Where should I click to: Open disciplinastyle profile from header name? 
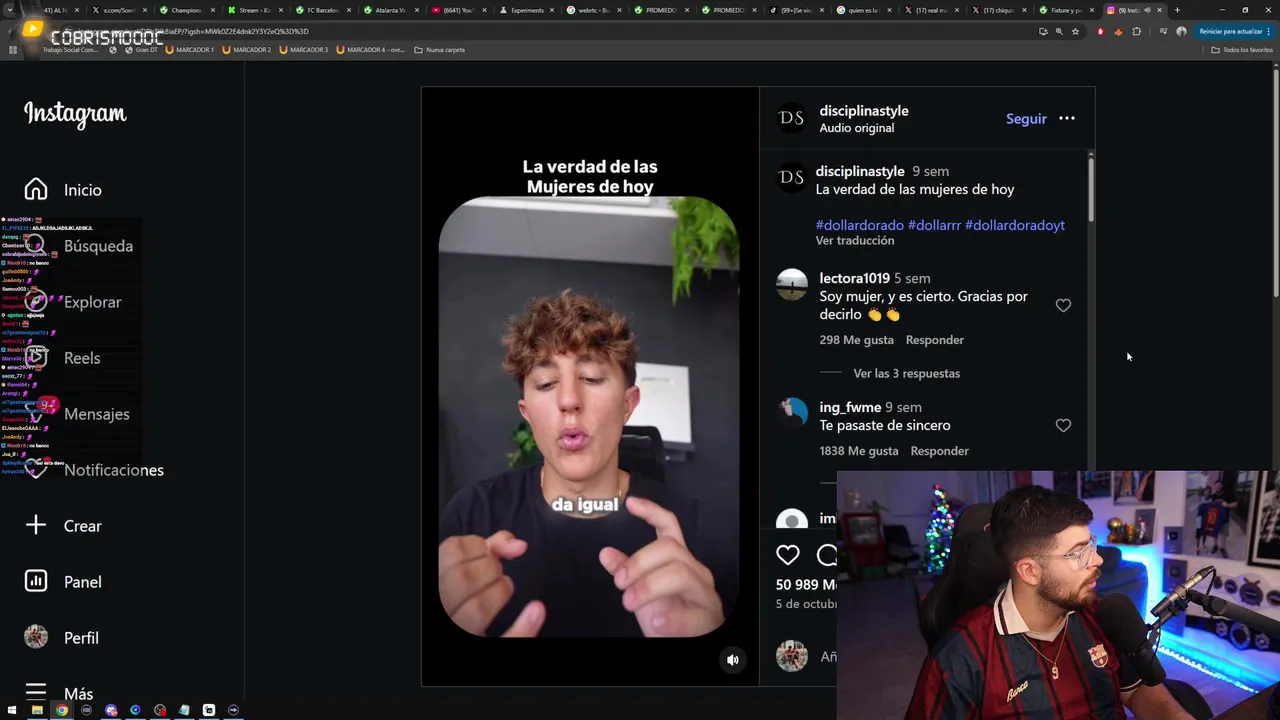click(x=864, y=111)
